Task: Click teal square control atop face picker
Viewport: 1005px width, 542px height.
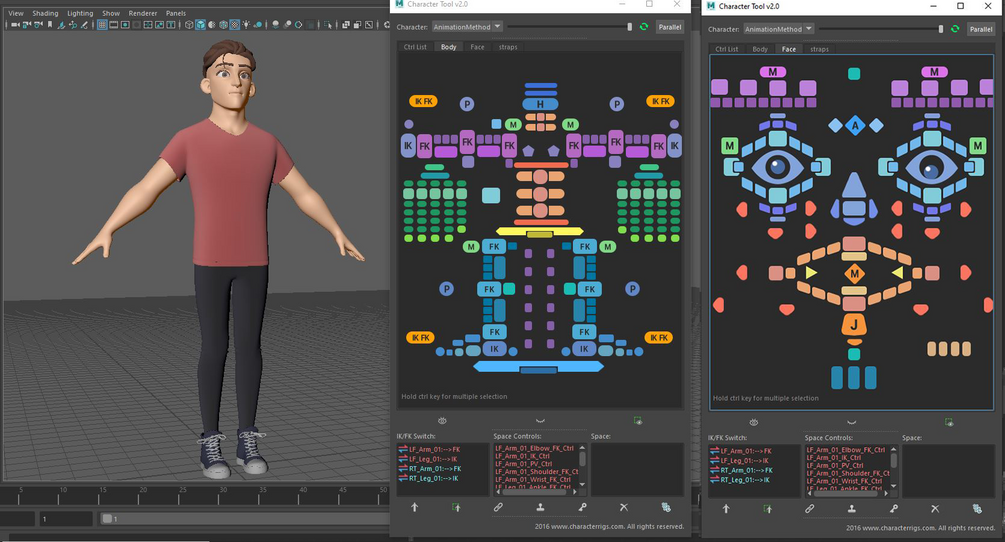Action: [854, 74]
